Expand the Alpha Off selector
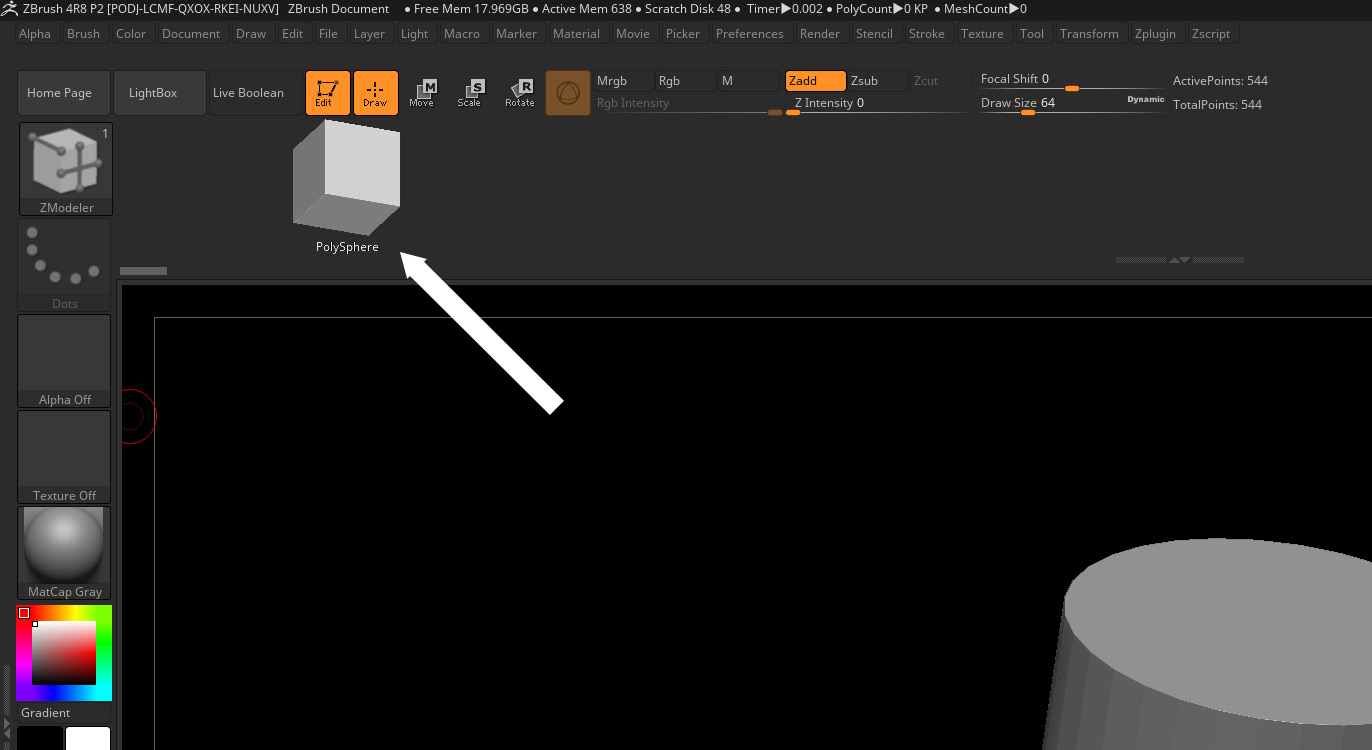Viewport: 1372px width, 750px height. [x=65, y=361]
